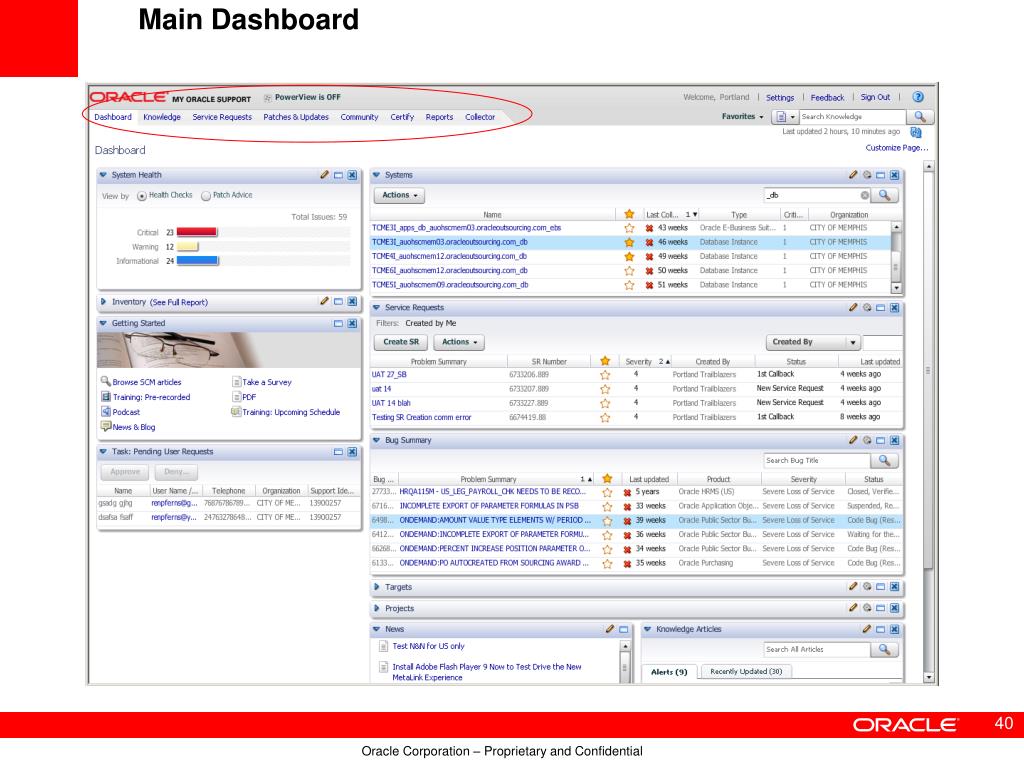The image size is (1024, 768).
Task: Open the Service Requests Actions dropdown
Action: point(459,342)
